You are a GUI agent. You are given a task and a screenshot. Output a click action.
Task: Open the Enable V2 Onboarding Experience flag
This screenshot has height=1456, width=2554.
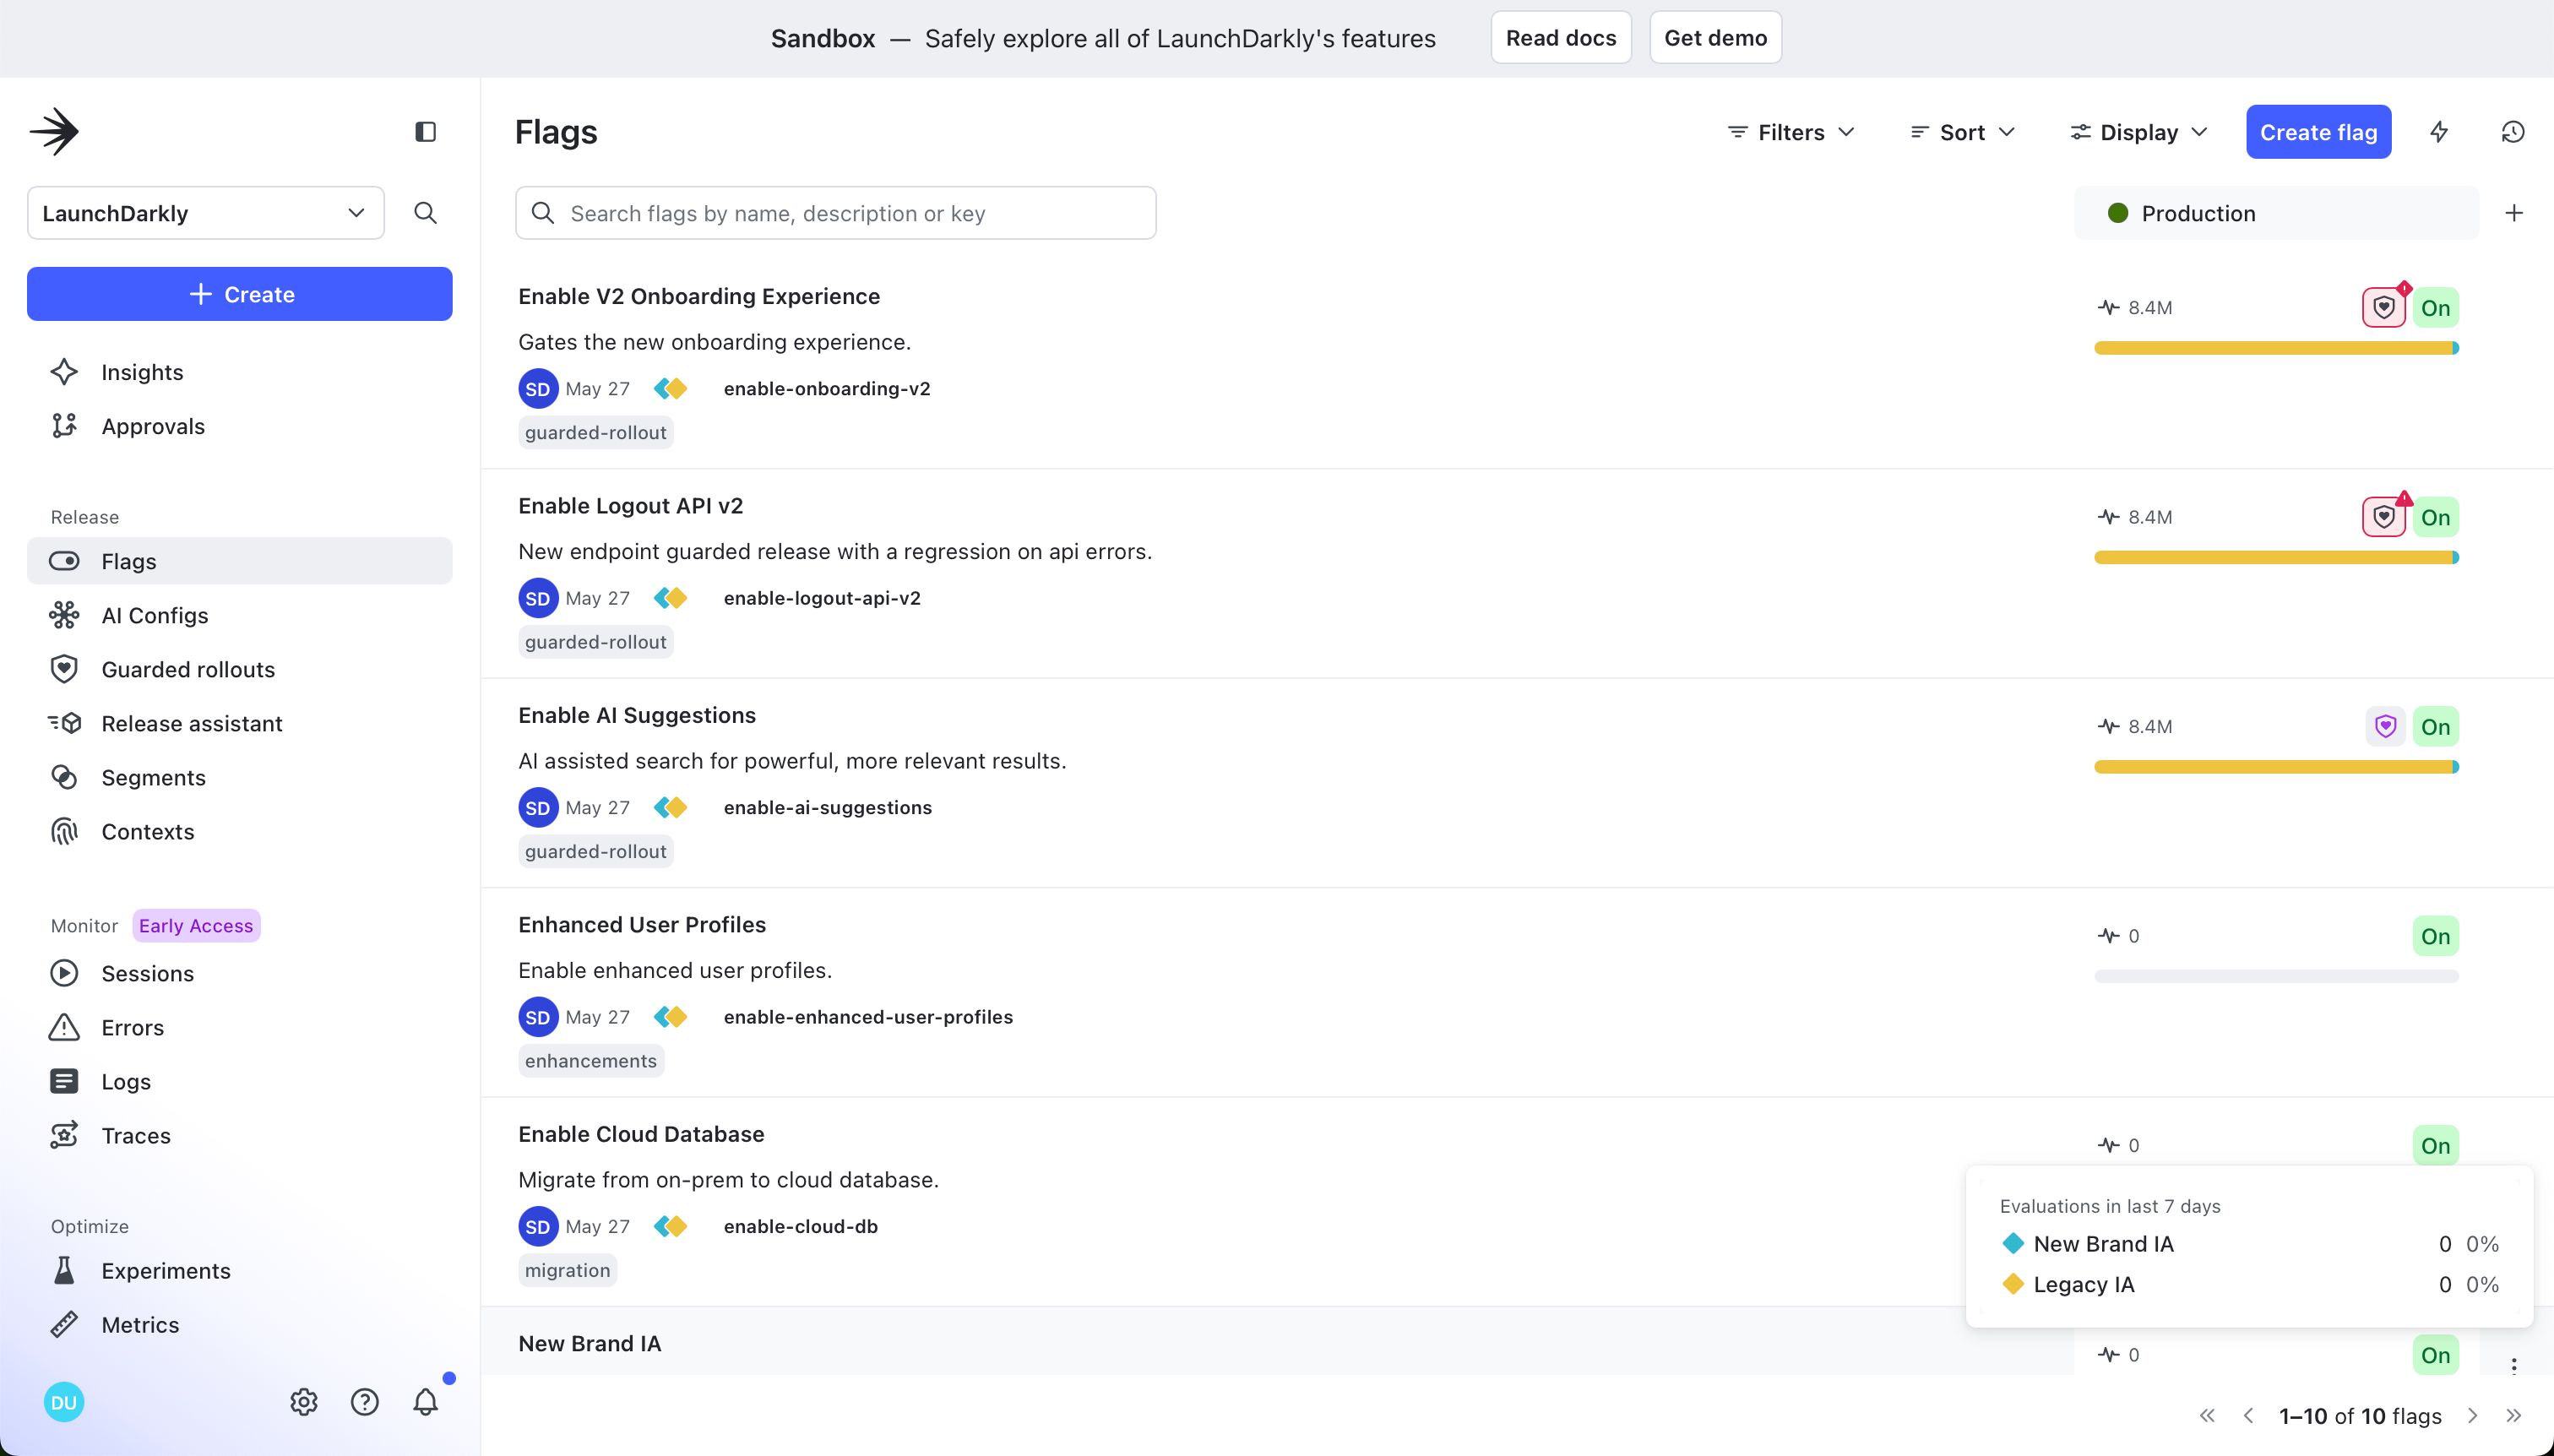click(x=699, y=296)
